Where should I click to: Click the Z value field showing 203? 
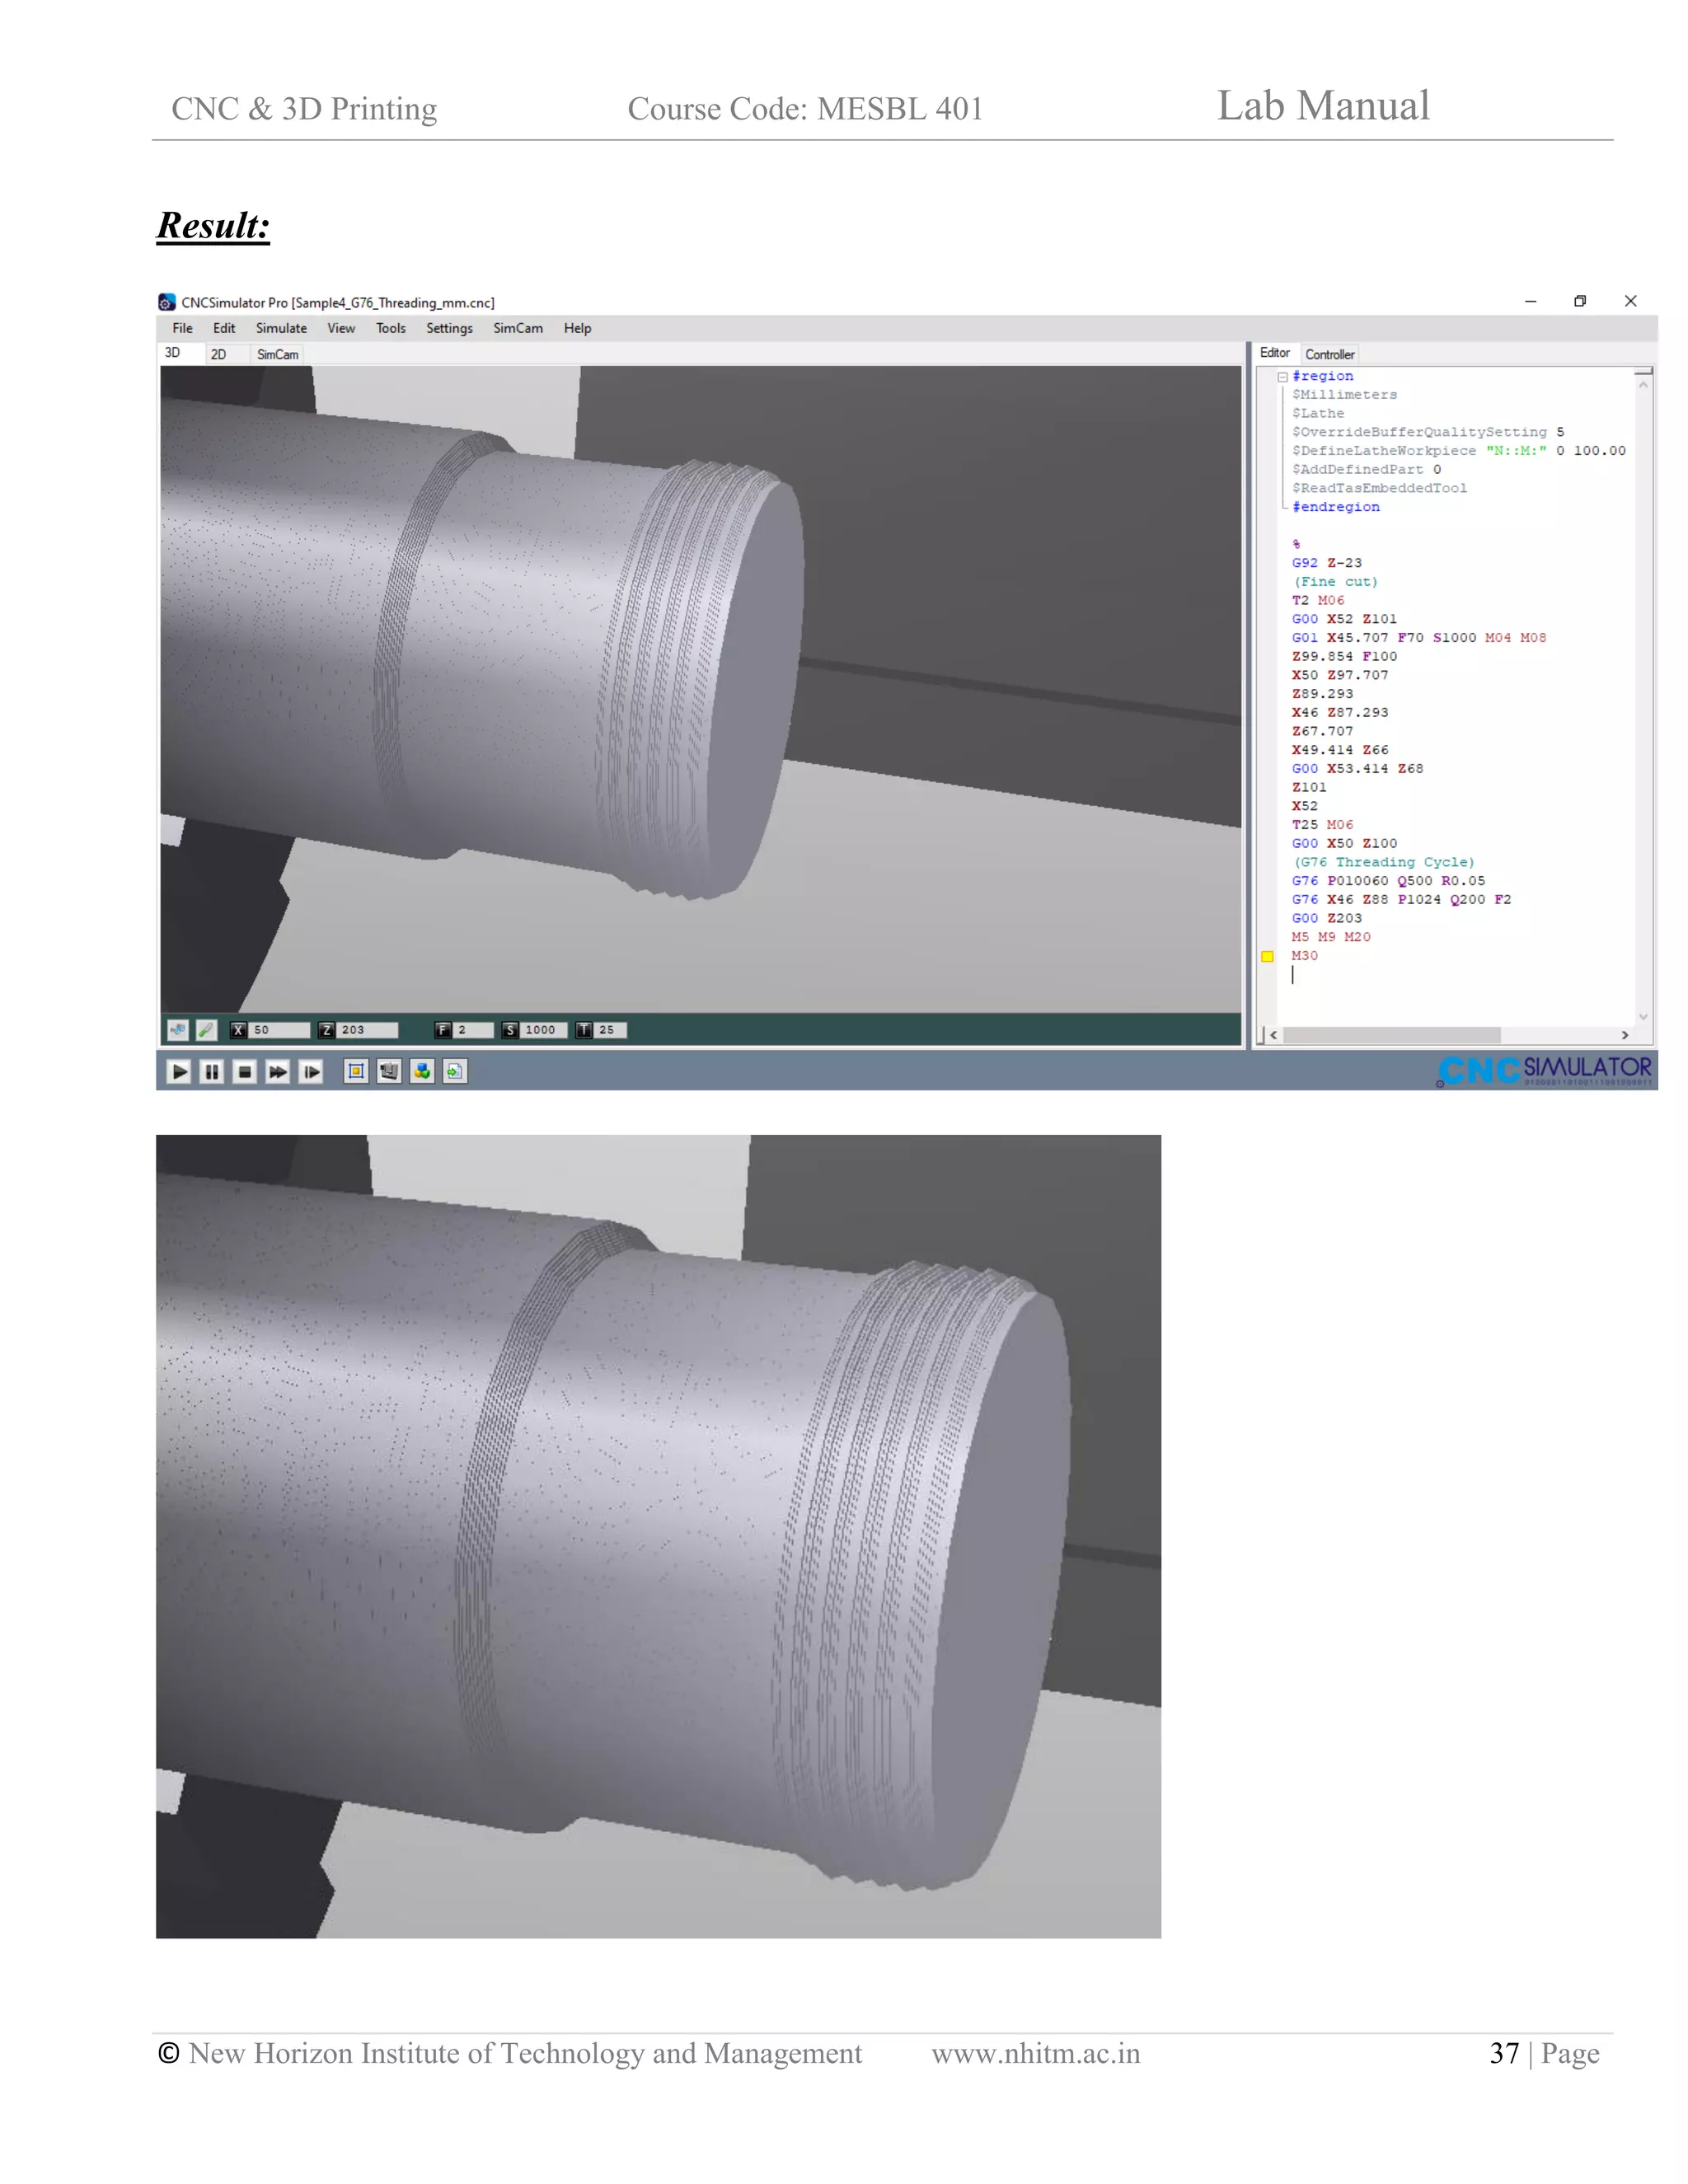[x=367, y=1030]
